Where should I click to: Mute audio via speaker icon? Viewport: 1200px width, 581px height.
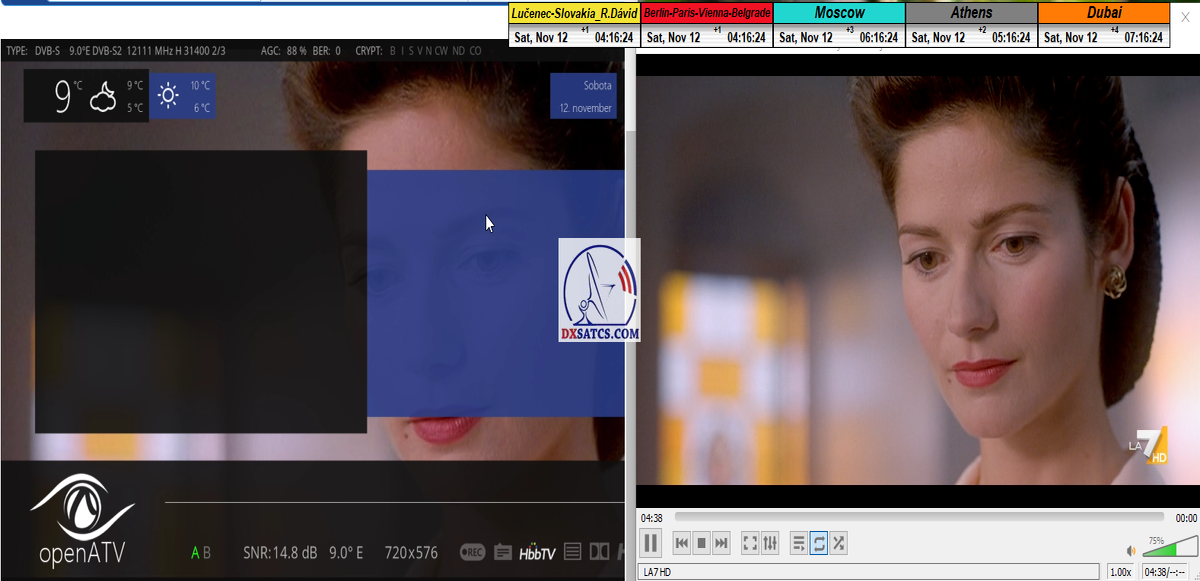[1131, 550]
